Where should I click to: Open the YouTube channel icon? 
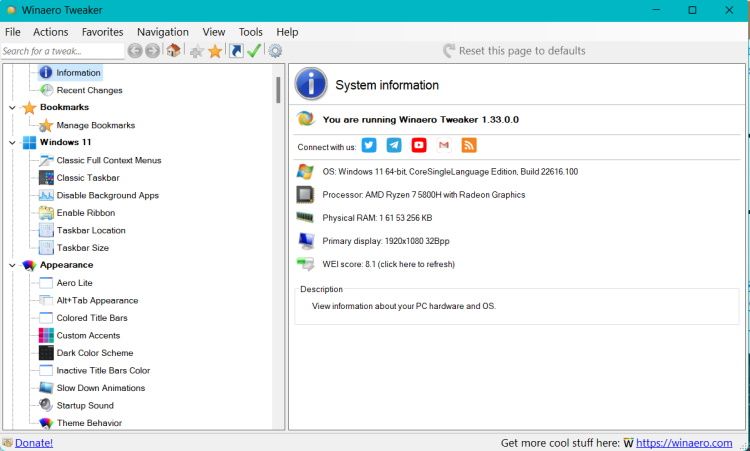419,145
